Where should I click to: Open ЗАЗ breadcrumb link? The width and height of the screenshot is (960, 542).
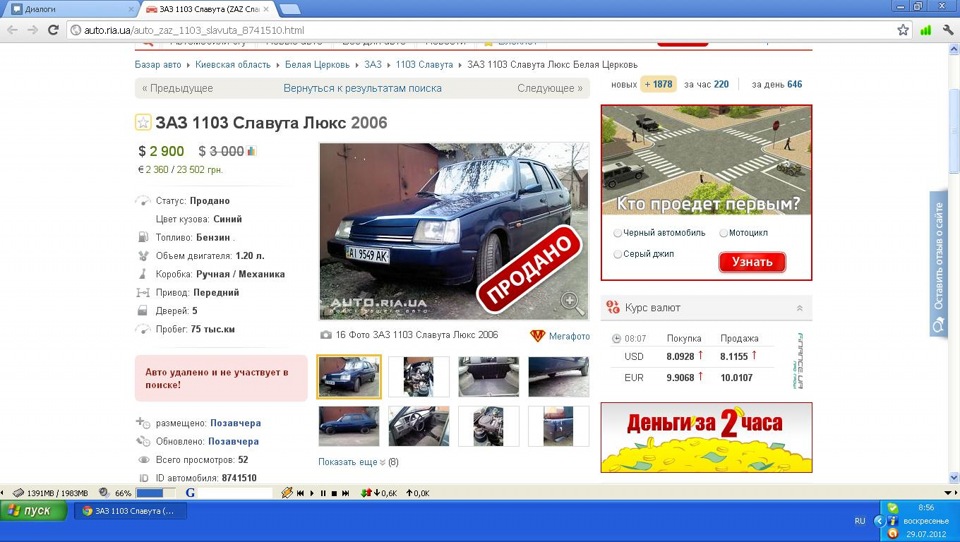[x=373, y=64]
